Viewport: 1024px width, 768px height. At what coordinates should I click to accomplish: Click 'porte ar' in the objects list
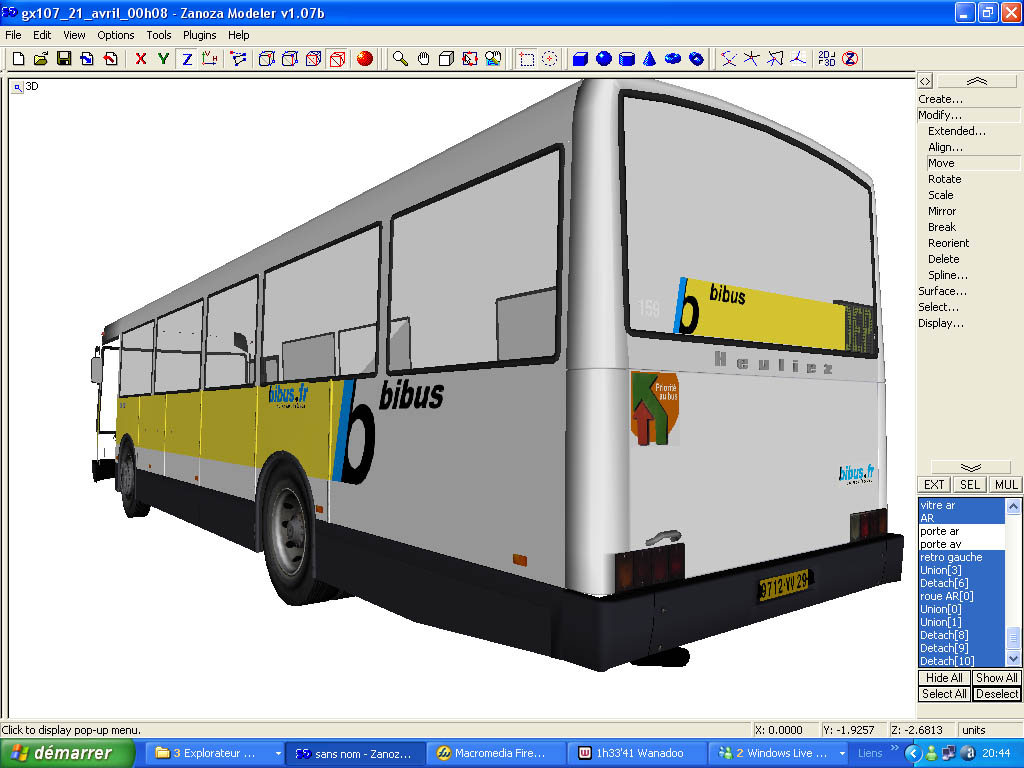[961, 531]
